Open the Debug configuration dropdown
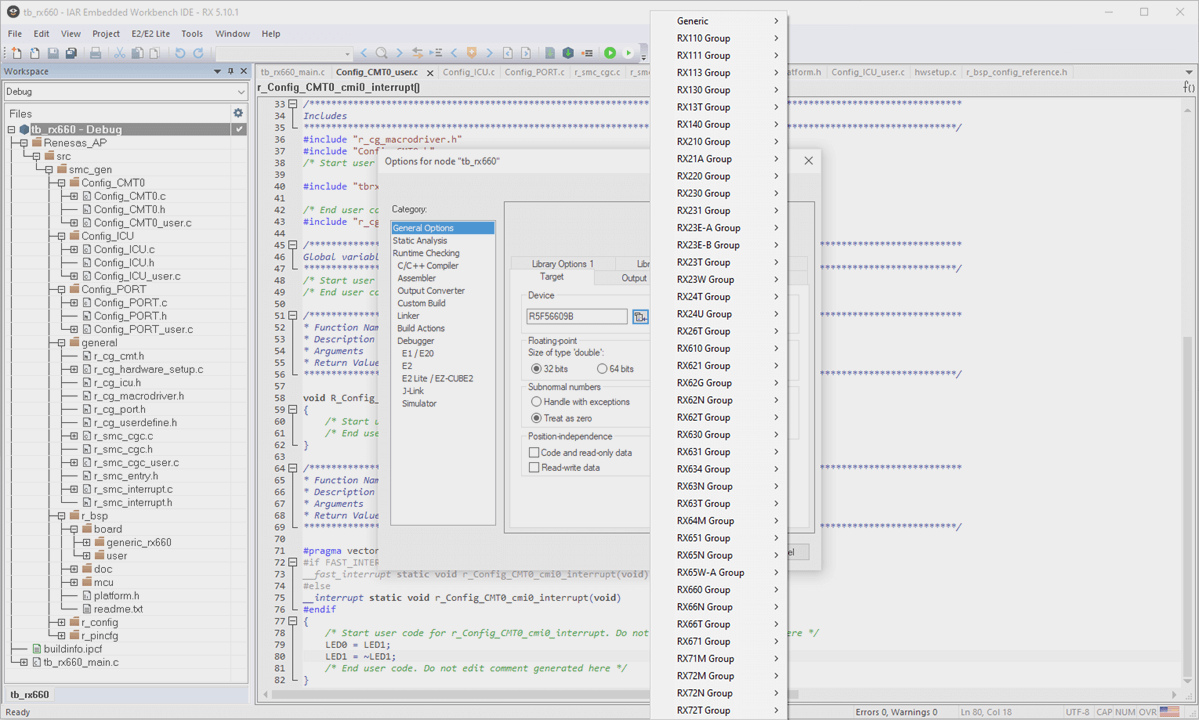 point(241,92)
